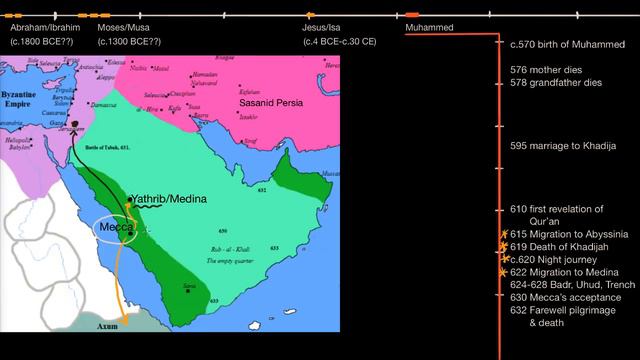Click the Jesus/Isa timeline label
This screenshot has height=360, width=640.
point(321,28)
